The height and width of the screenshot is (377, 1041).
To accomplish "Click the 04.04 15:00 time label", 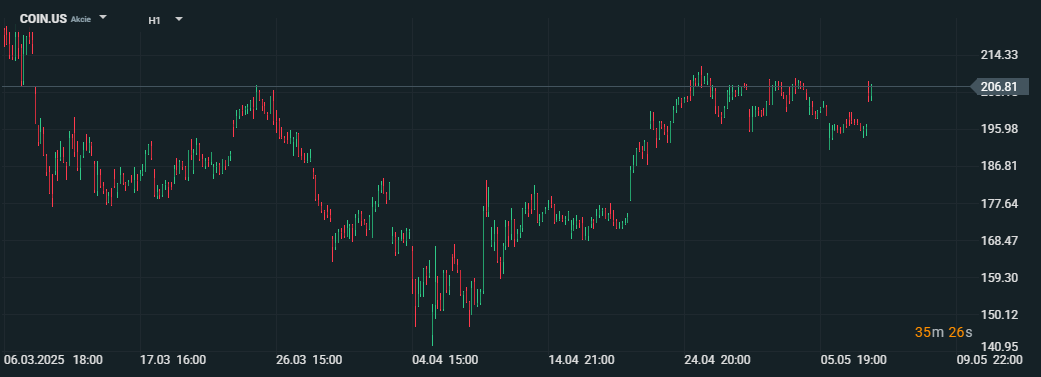I will (x=445, y=360).
